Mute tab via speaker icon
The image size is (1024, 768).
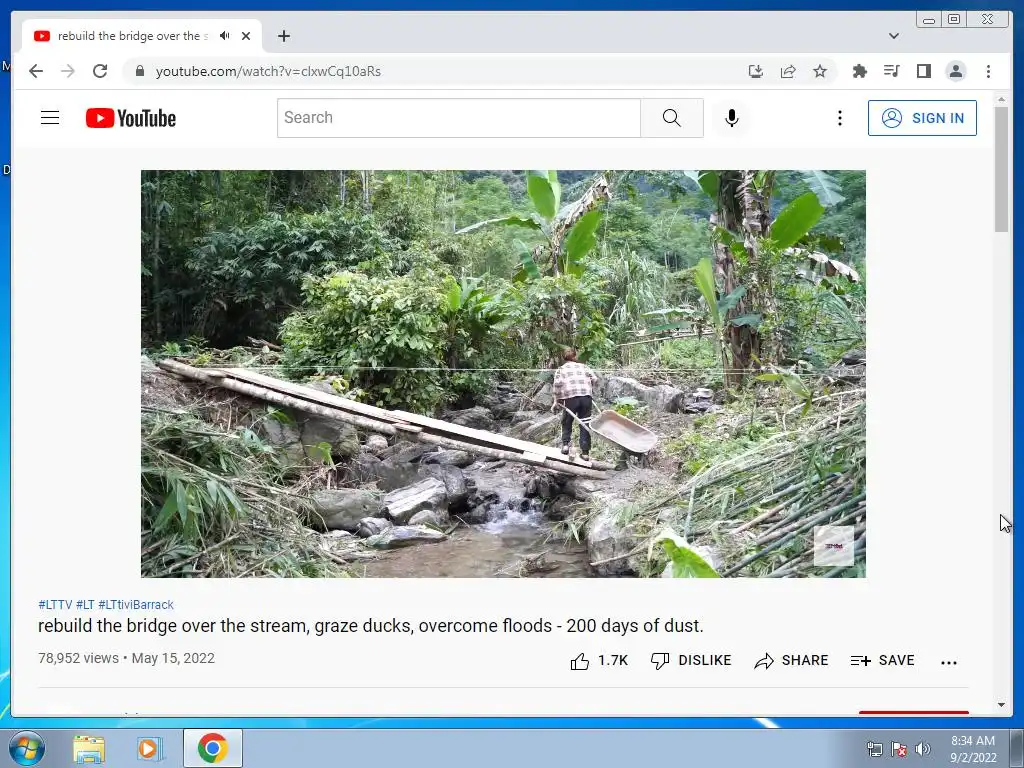coord(225,36)
